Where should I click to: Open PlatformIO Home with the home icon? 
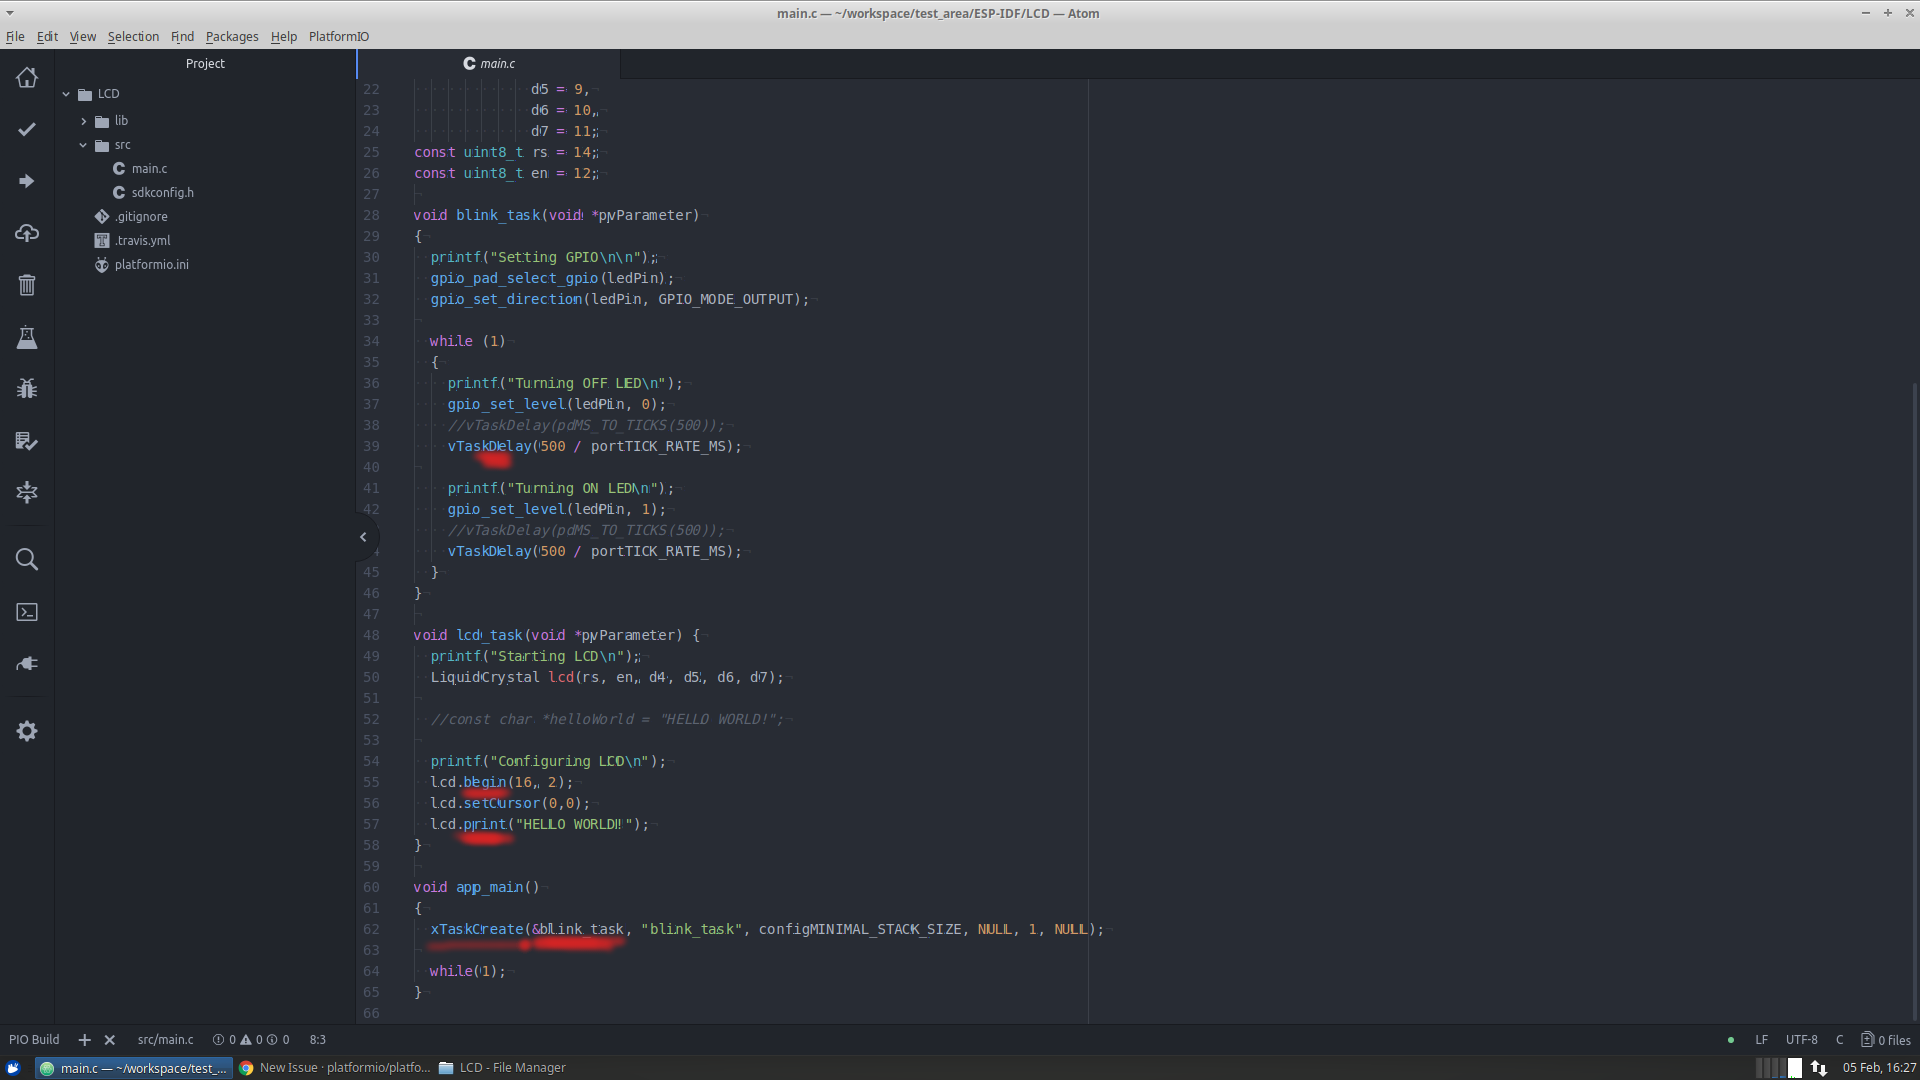click(x=27, y=77)
